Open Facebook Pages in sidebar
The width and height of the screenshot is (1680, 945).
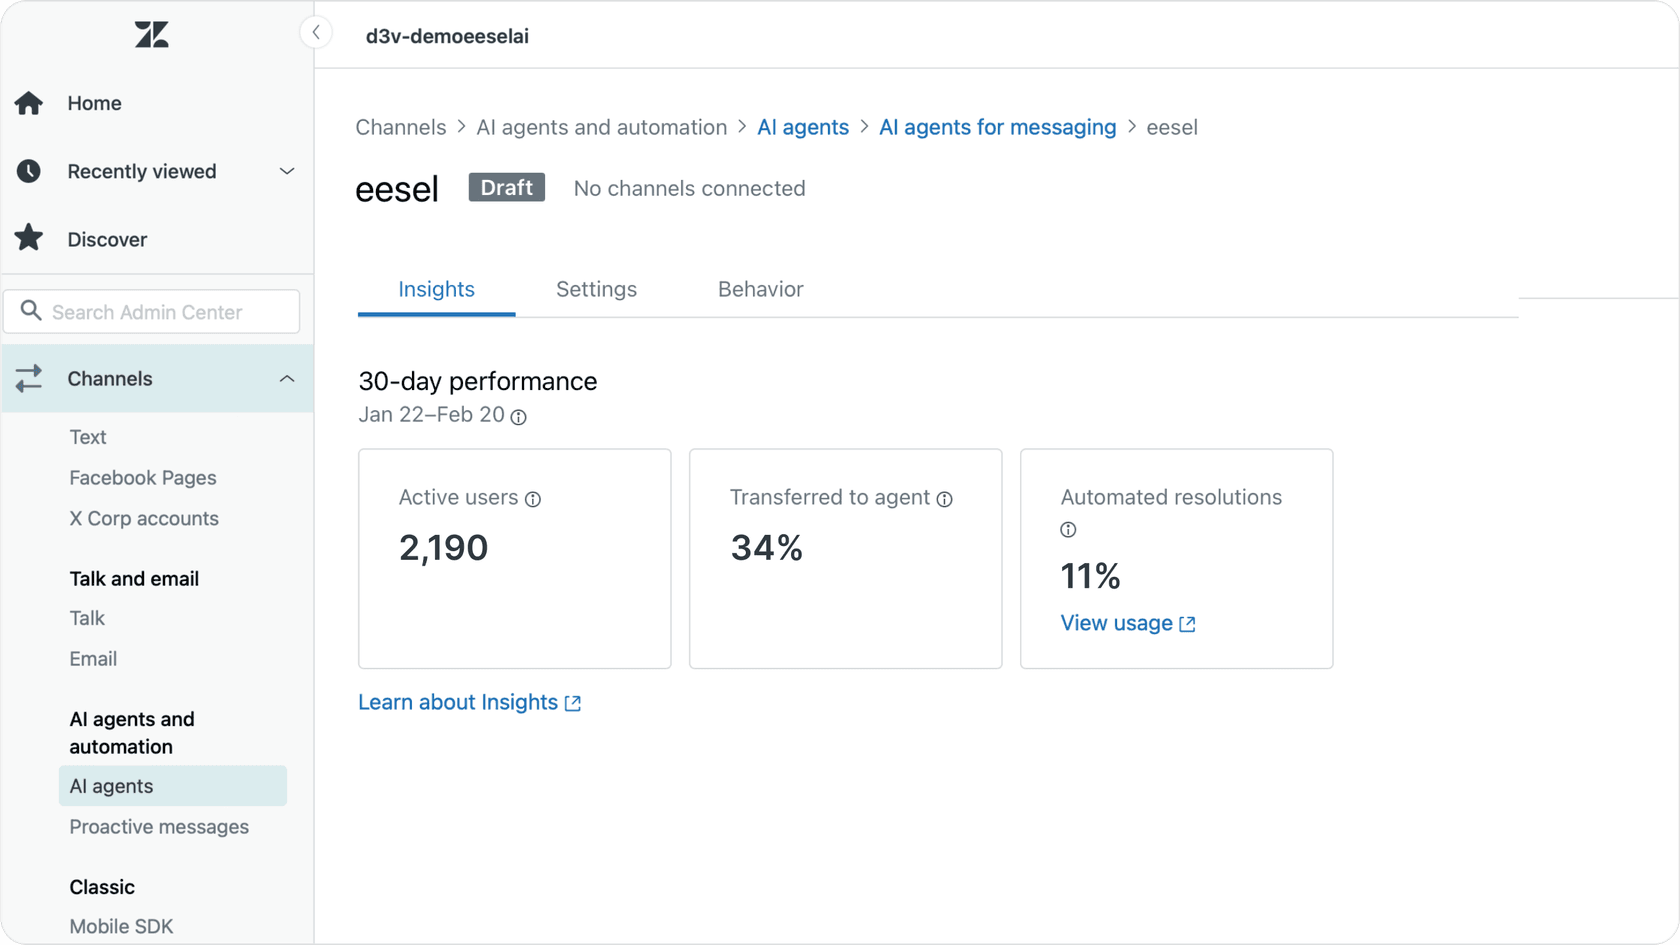[143, 478]
